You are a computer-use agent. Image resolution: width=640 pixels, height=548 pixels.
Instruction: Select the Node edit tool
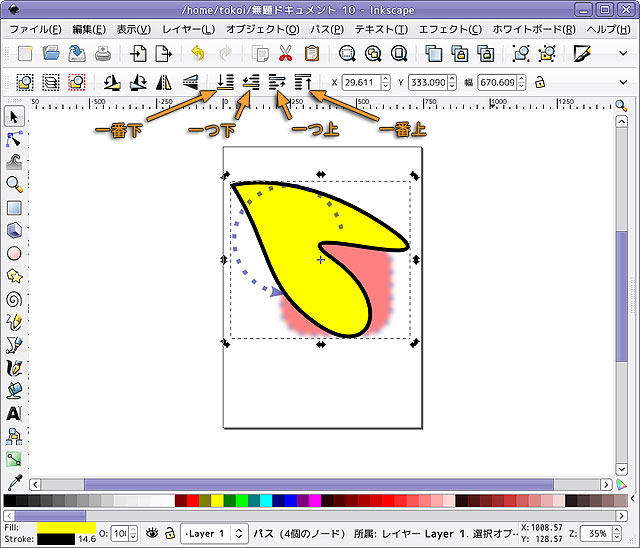coord(14,139)
